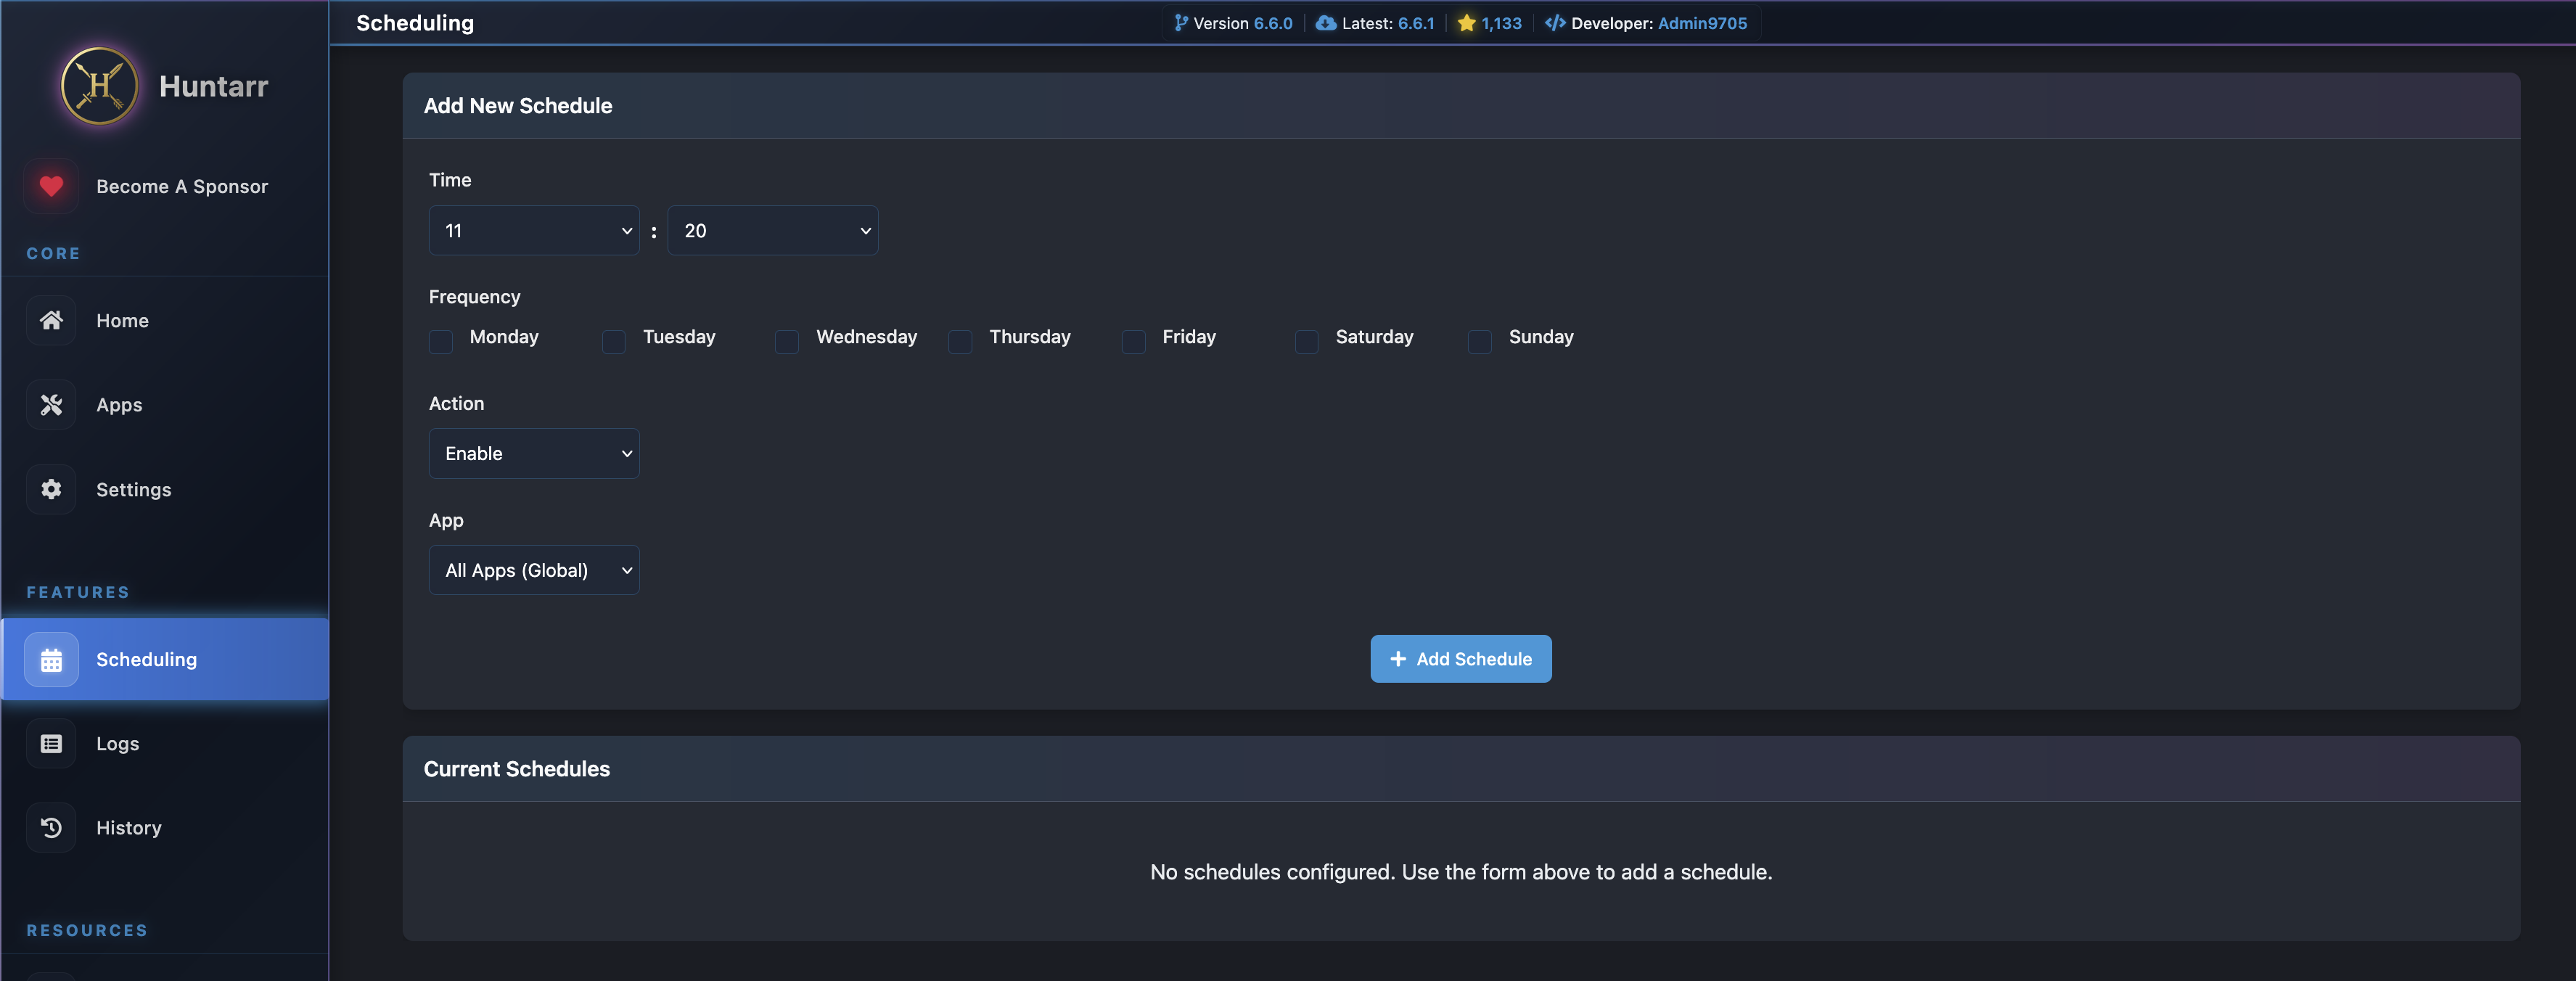Click the History clock icon
The image size is (2576, 981).
click(x=51, y=828)
